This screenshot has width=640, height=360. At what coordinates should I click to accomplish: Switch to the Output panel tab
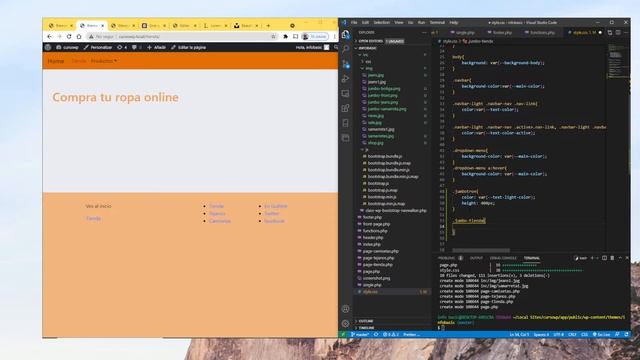476,258
